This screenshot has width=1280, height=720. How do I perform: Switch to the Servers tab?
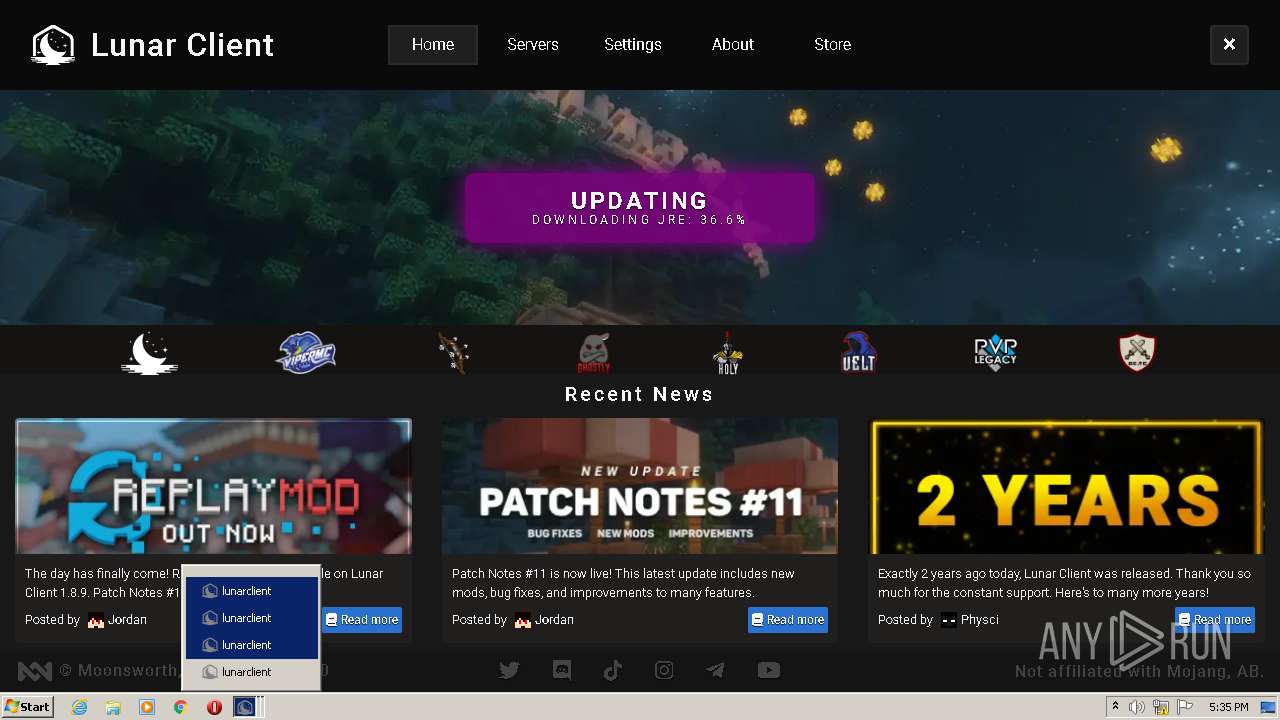533,45
